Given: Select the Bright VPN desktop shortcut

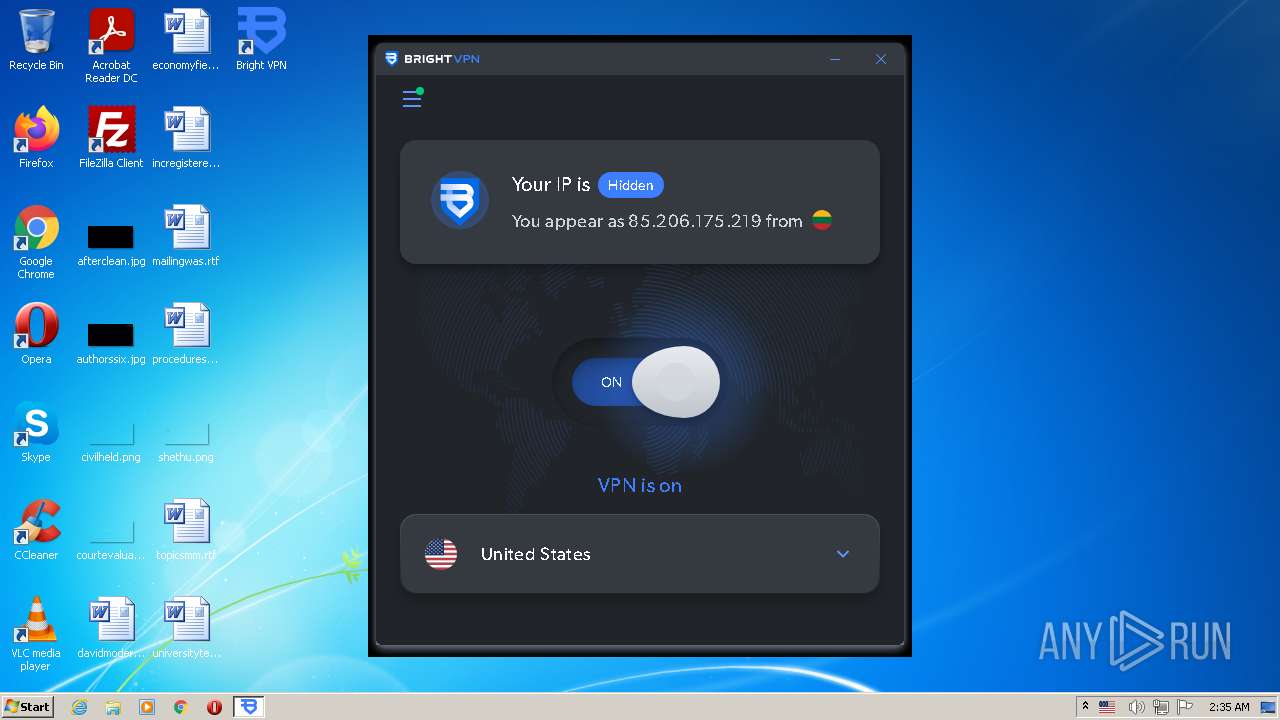Looking at the screenshot, I should pyautogui.click(x=261, y=40).
